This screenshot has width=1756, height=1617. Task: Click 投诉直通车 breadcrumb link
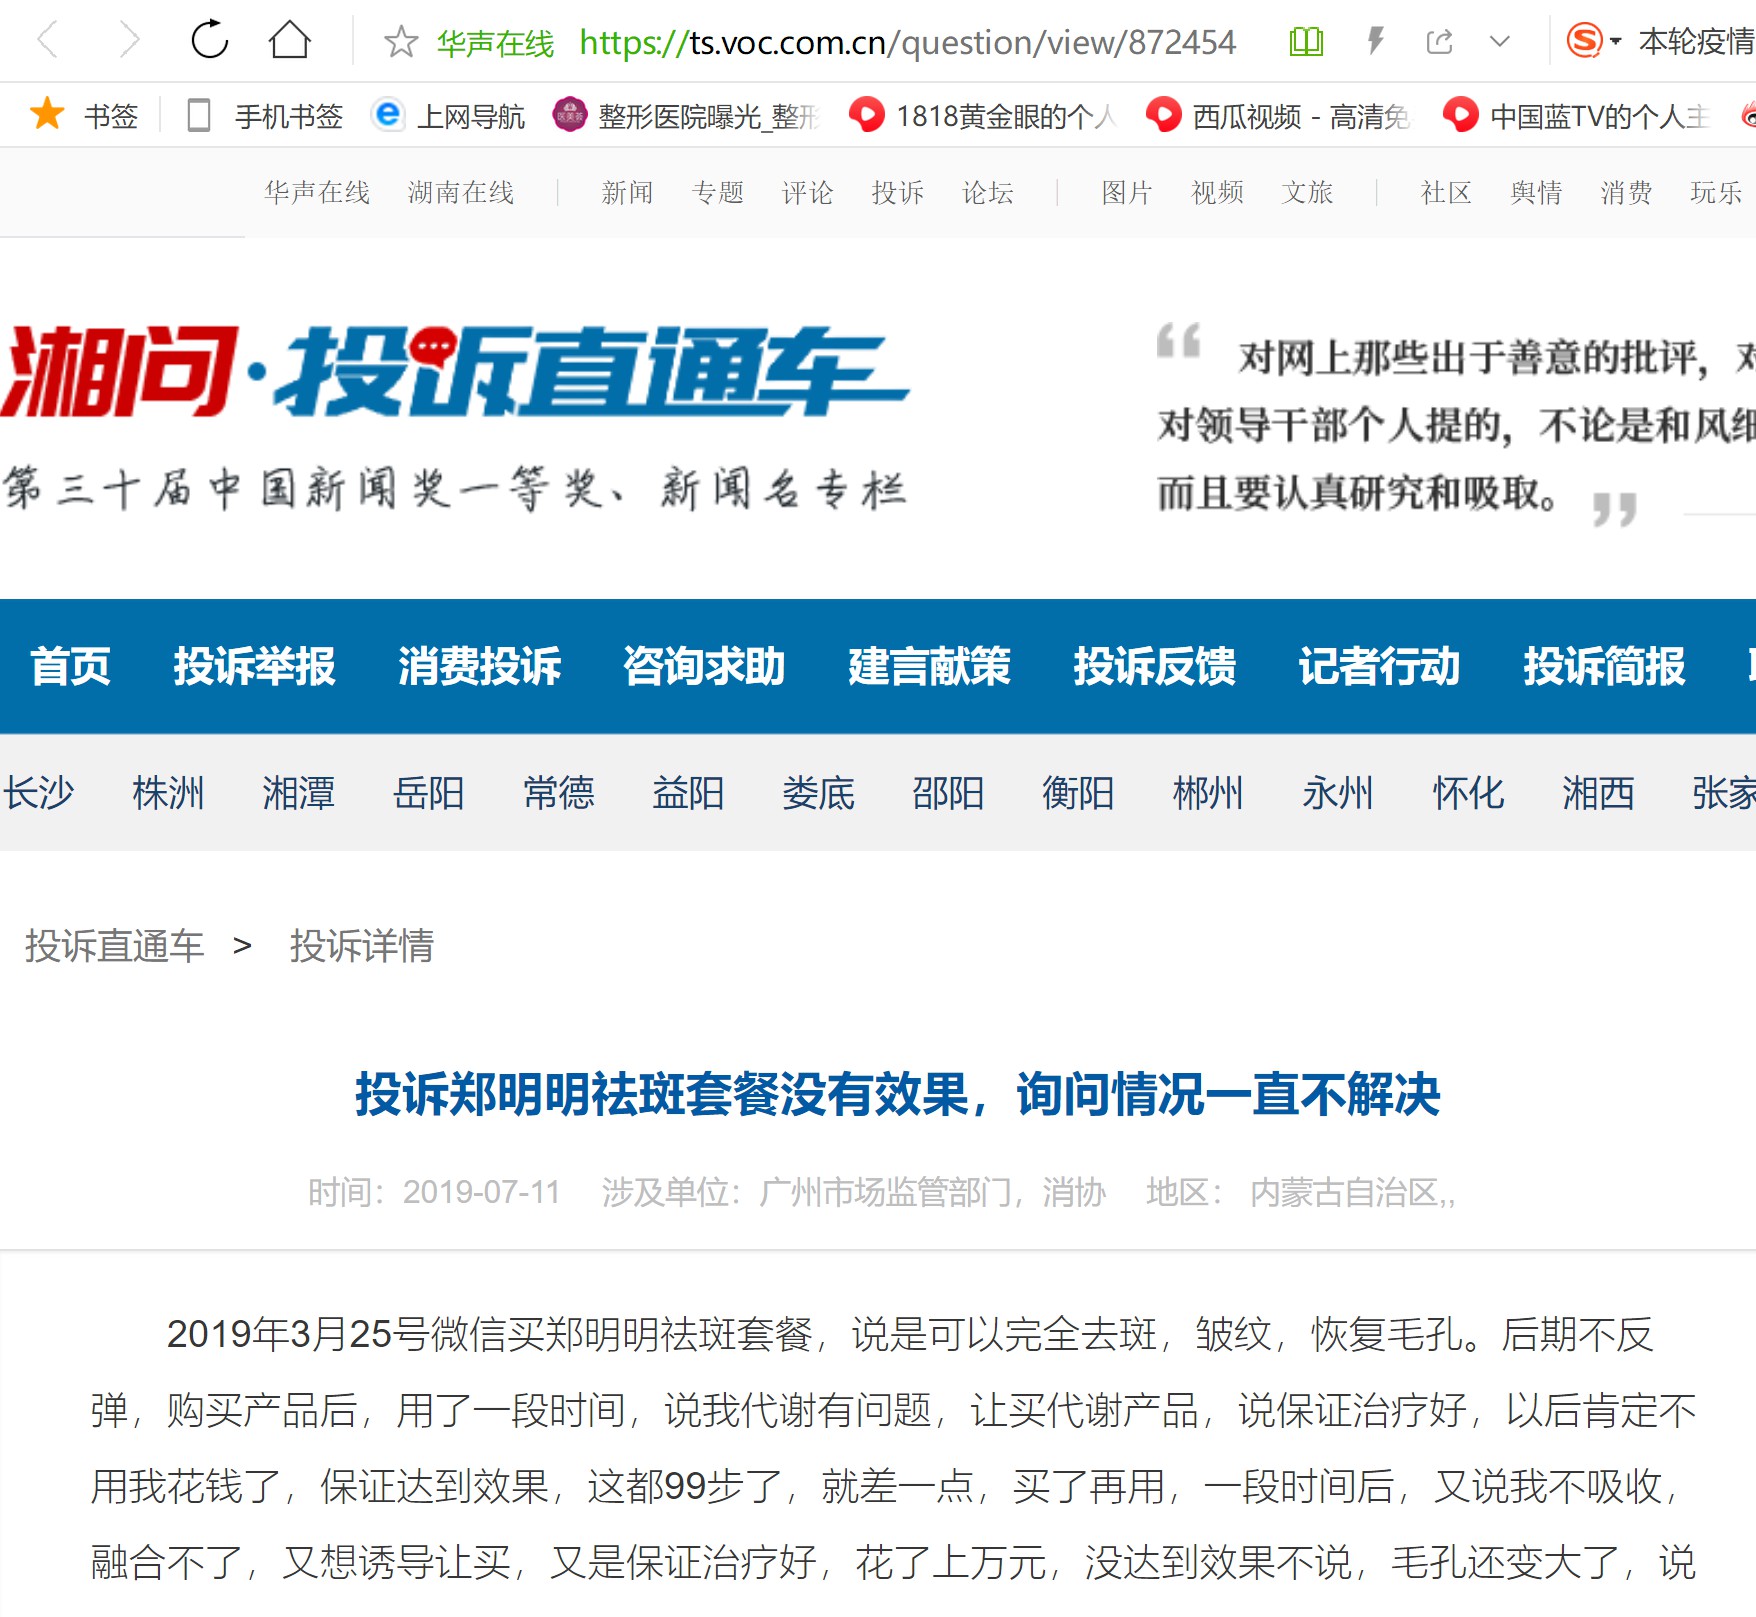[x=114, y=945]
